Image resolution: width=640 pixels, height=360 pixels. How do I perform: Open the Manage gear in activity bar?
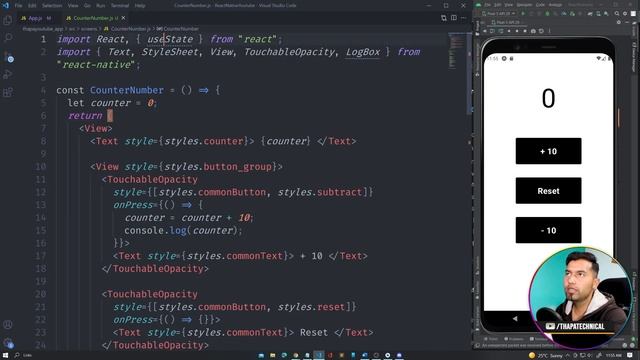coord(8,343)
